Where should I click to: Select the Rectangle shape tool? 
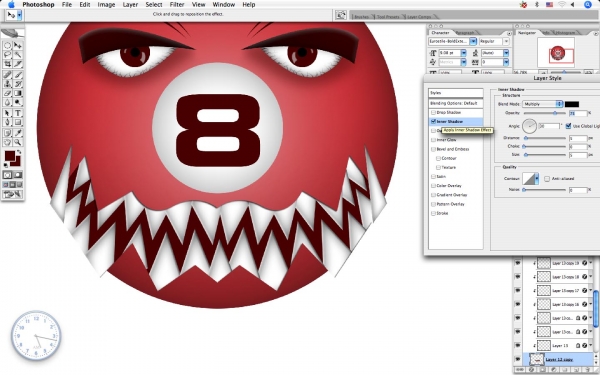coord(18,122)
